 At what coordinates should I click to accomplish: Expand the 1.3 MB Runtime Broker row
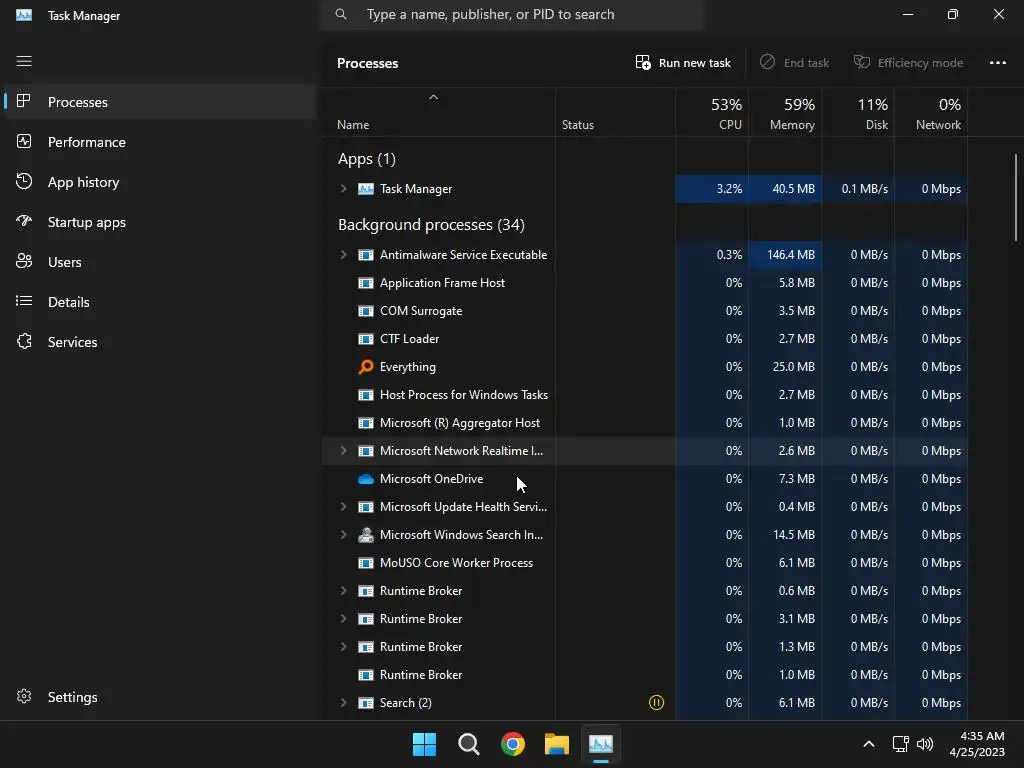pos(344,647)
